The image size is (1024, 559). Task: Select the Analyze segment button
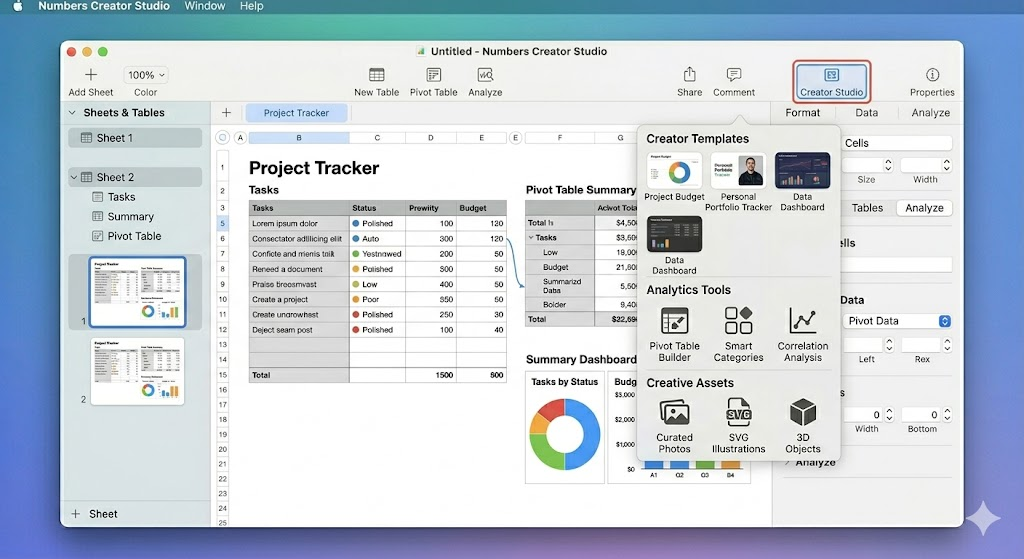[x=924, y=208]
